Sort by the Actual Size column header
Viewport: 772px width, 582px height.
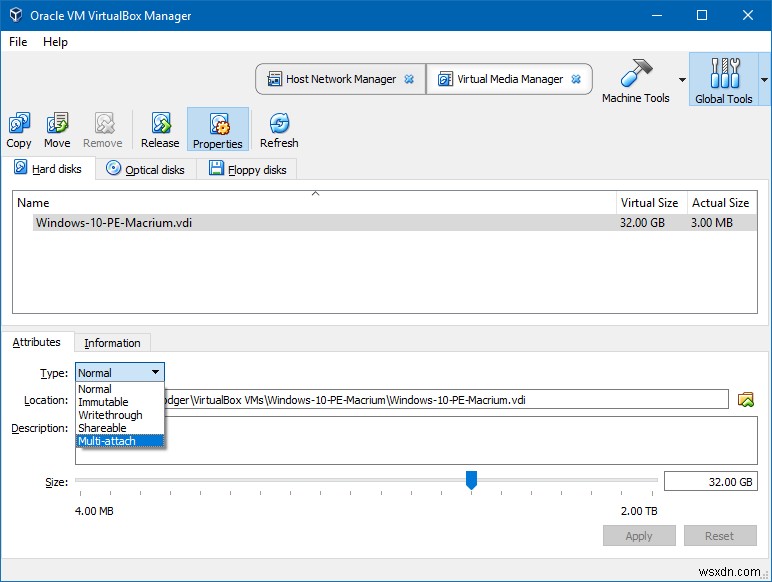pyautogui.click(x=721, y=202)
